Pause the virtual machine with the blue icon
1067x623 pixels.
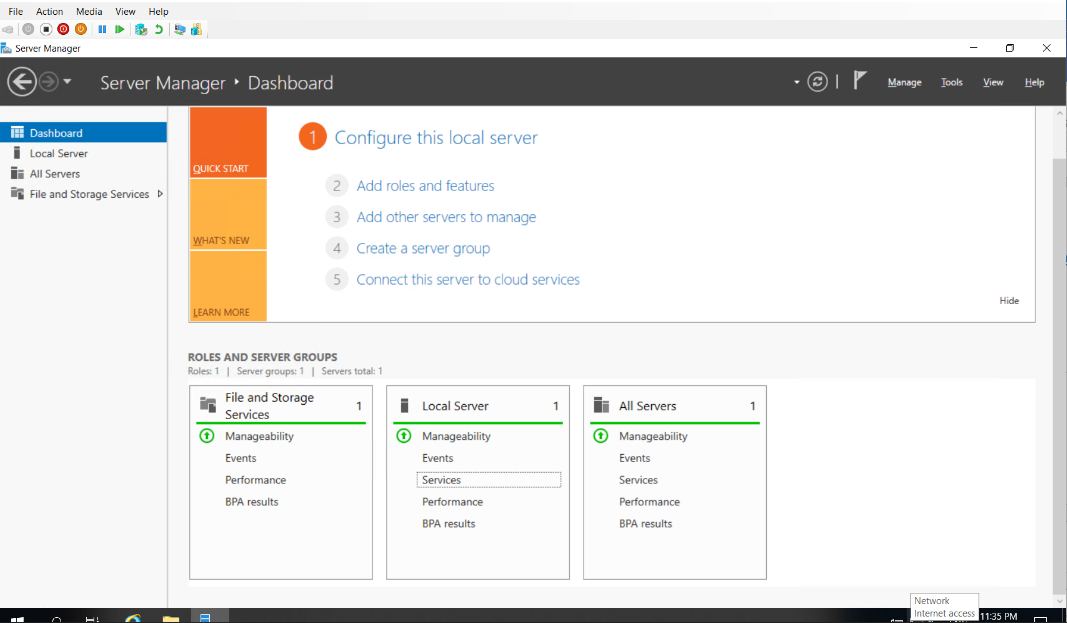click(x=102, y=29)
